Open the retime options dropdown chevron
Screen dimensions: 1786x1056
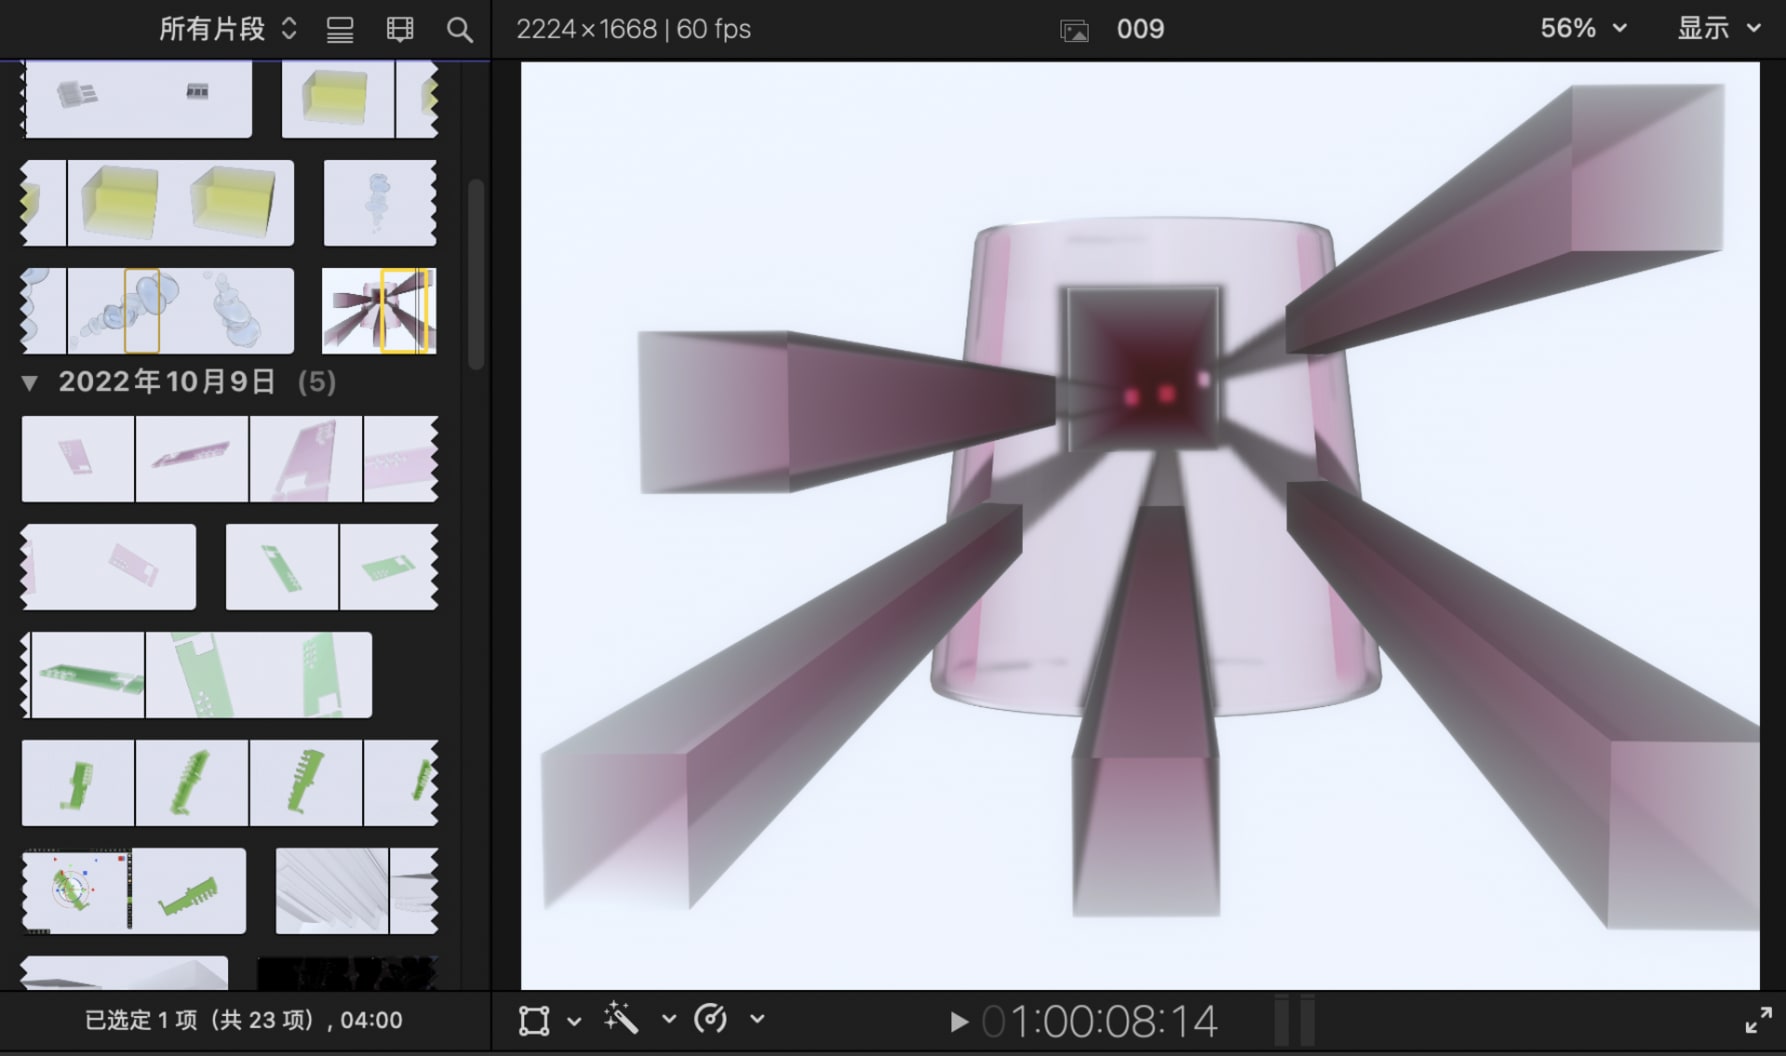[757, 1019]
